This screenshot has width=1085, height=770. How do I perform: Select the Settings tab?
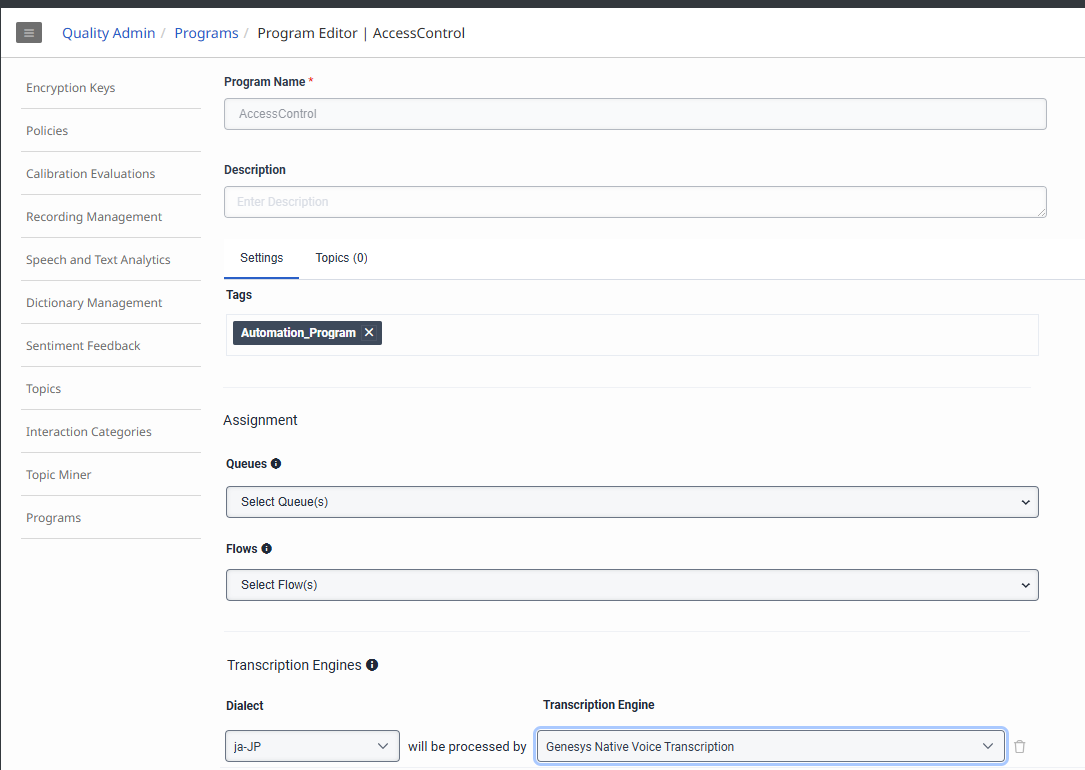point(261,258)
